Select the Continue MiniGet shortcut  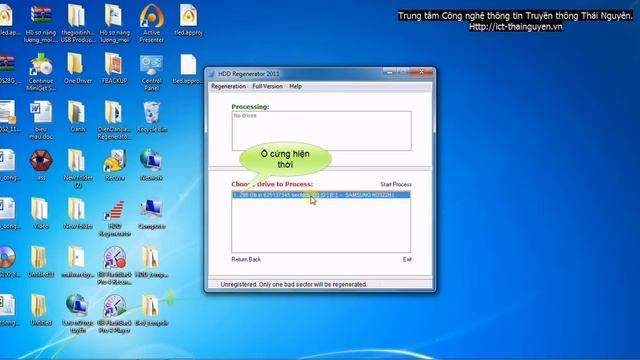click(41, 73)
